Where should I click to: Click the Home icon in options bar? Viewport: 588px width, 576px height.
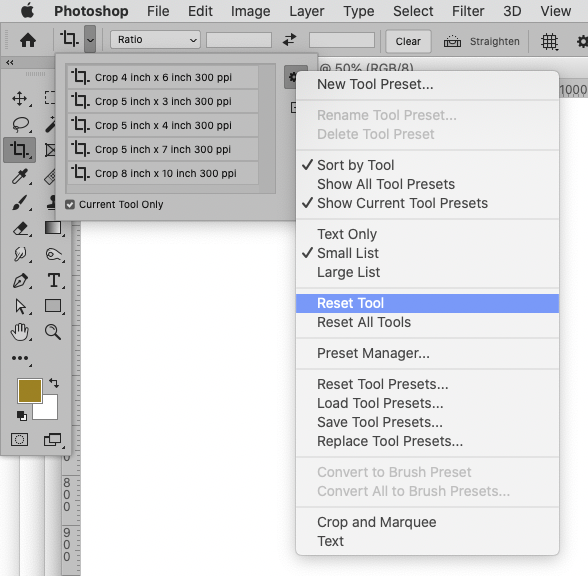[x=28, y=40]
